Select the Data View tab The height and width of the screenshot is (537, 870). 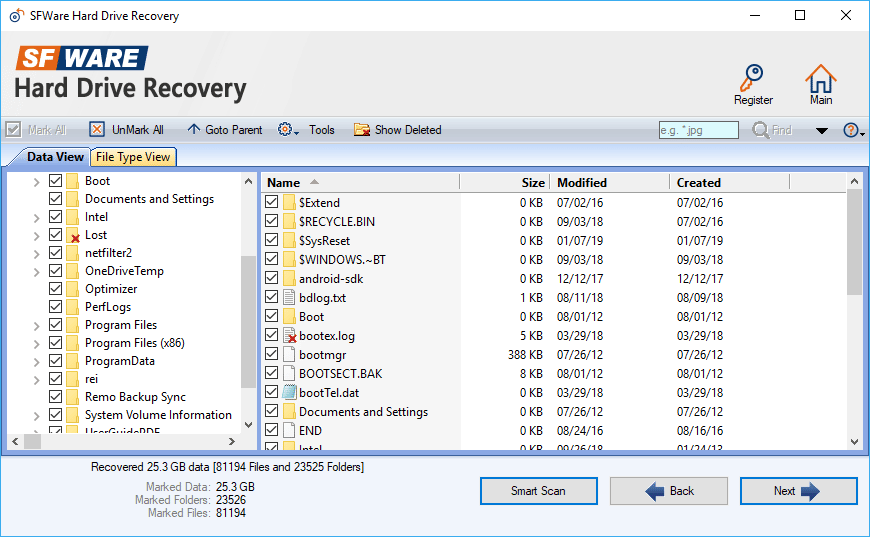click(x=55, y=157)
